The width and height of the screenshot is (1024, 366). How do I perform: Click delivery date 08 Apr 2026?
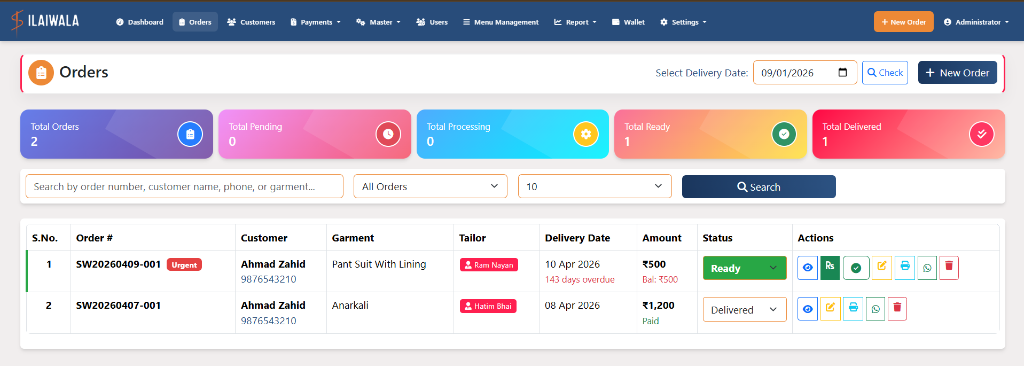tap(572, 305)
